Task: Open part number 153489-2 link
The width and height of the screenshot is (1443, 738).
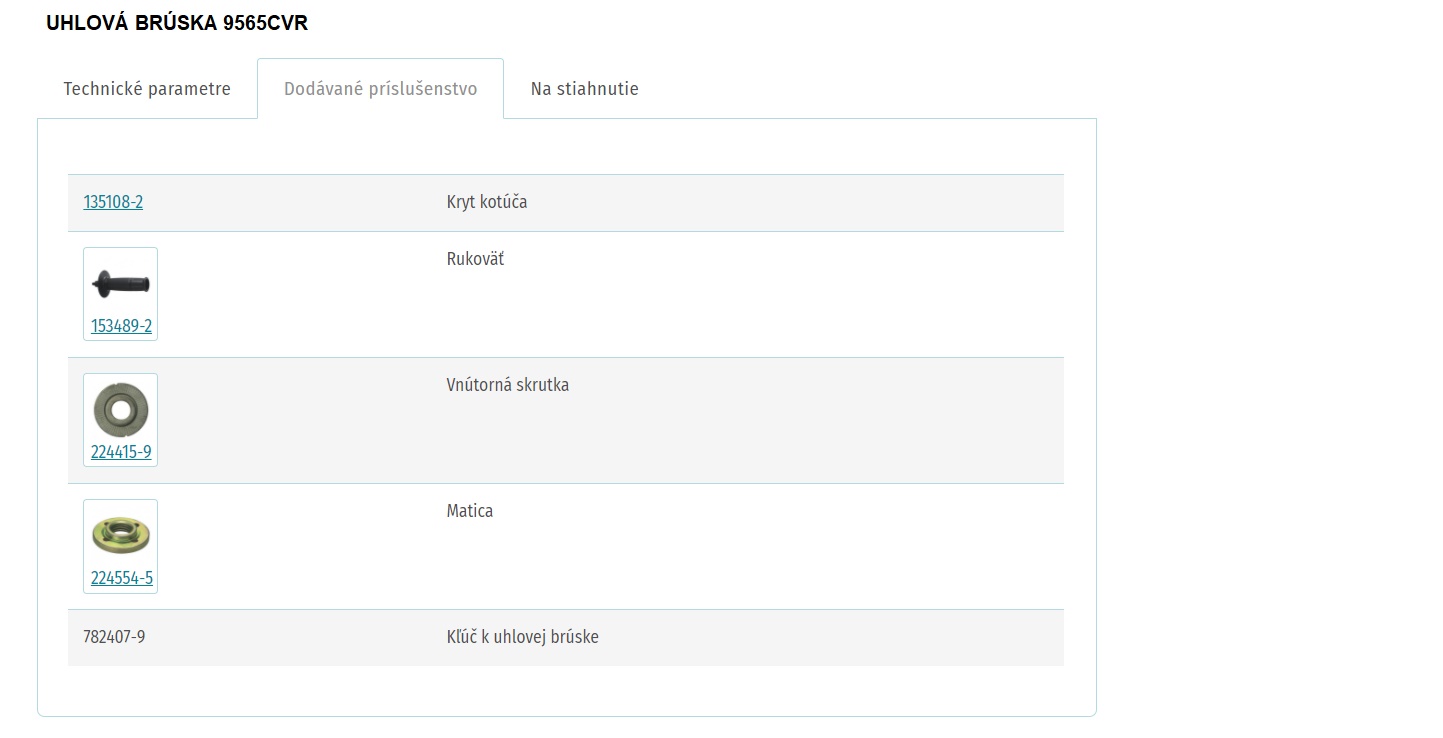Action: click(x=121, y=326)
